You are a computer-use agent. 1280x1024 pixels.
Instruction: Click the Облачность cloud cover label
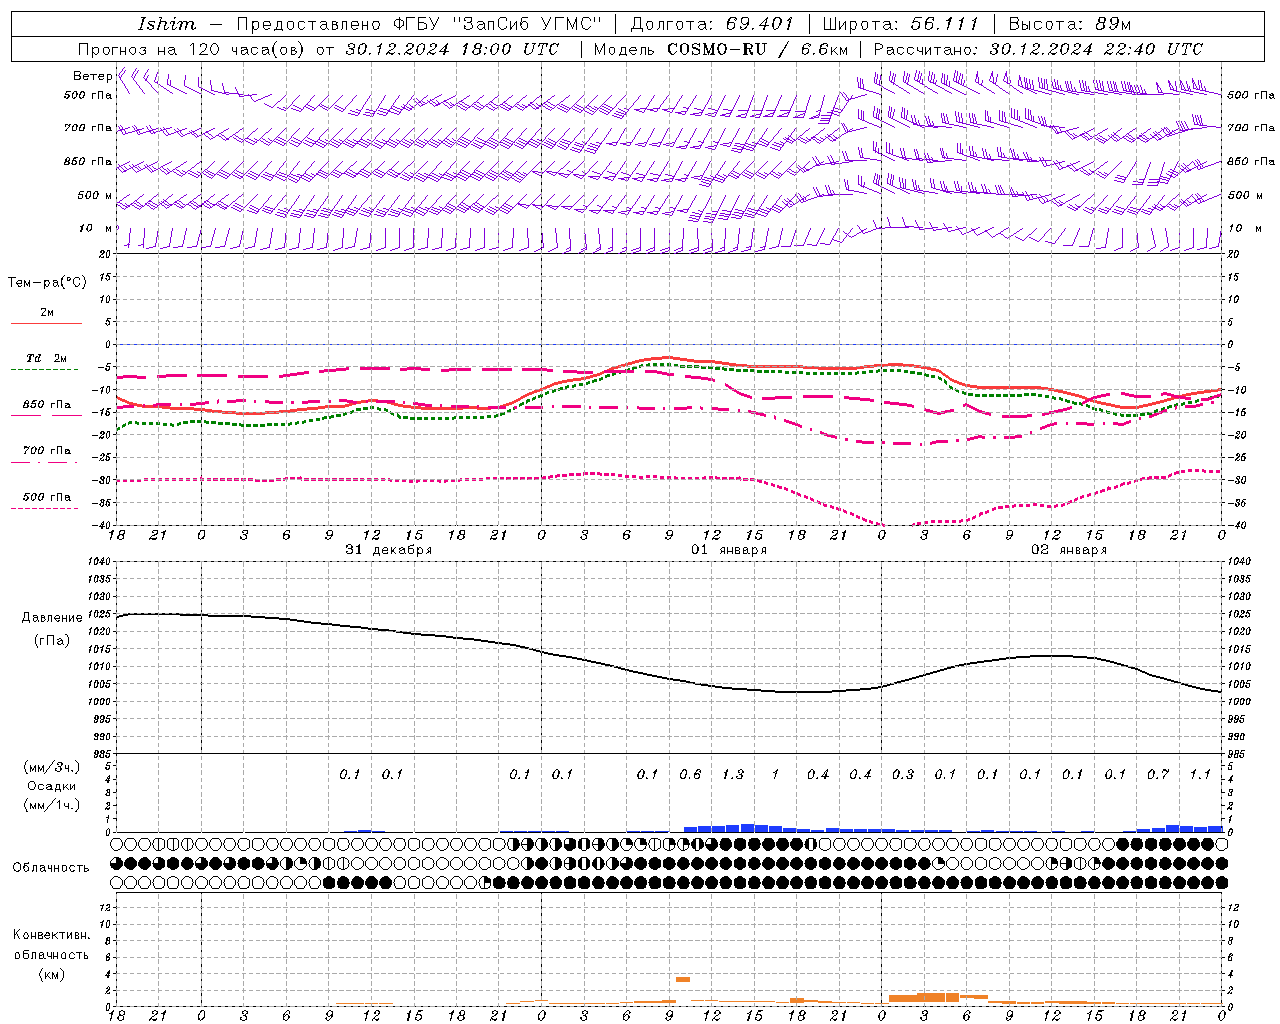pos(51,868)
